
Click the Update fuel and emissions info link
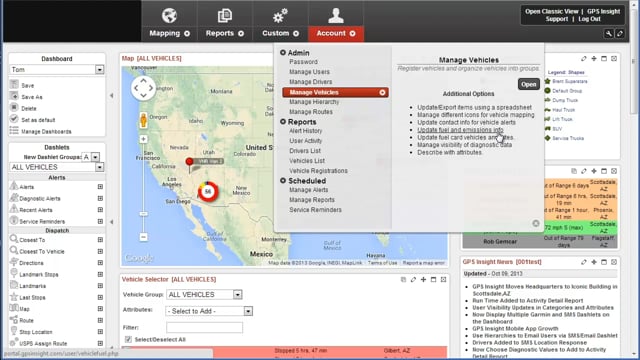pos(460,130)
